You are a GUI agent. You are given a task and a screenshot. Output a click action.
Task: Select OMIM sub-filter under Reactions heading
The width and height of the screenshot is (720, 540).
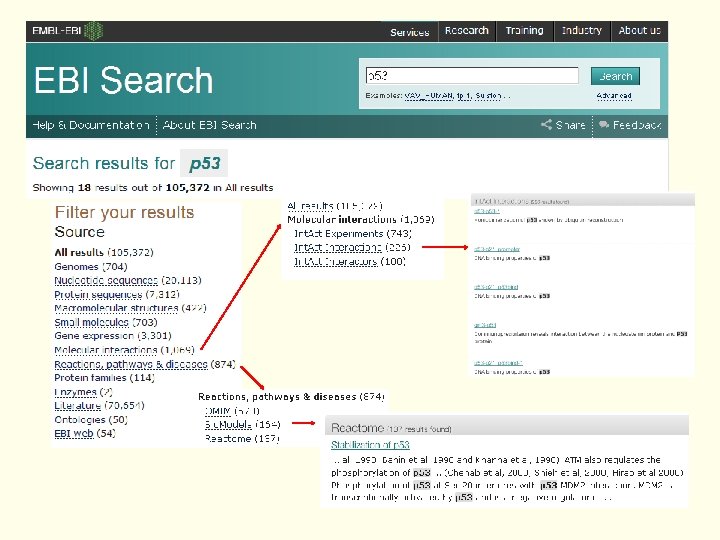[x=218, y=411]
